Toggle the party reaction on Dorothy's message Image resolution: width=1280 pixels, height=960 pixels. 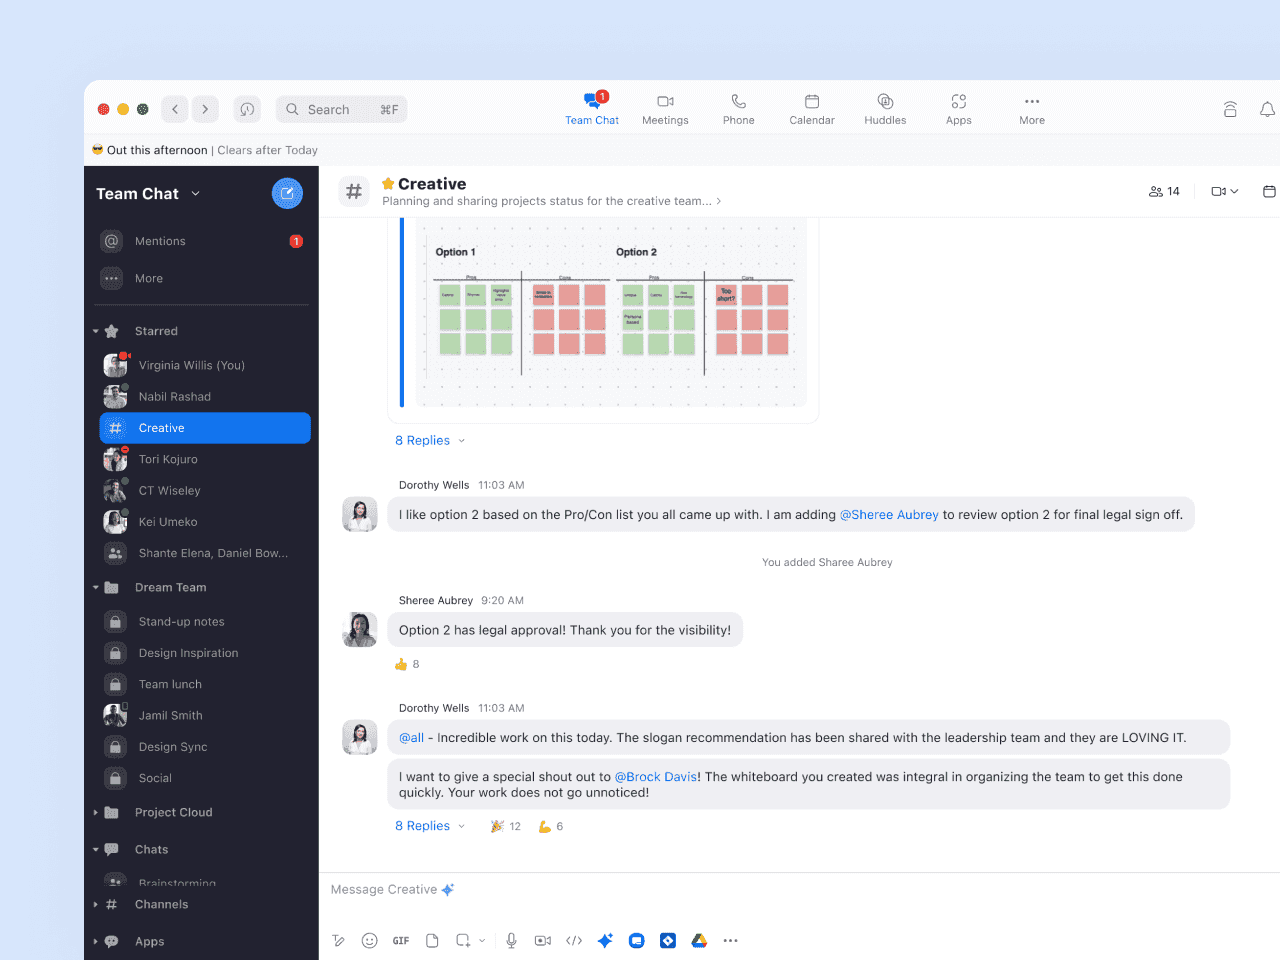pos(504,826)
